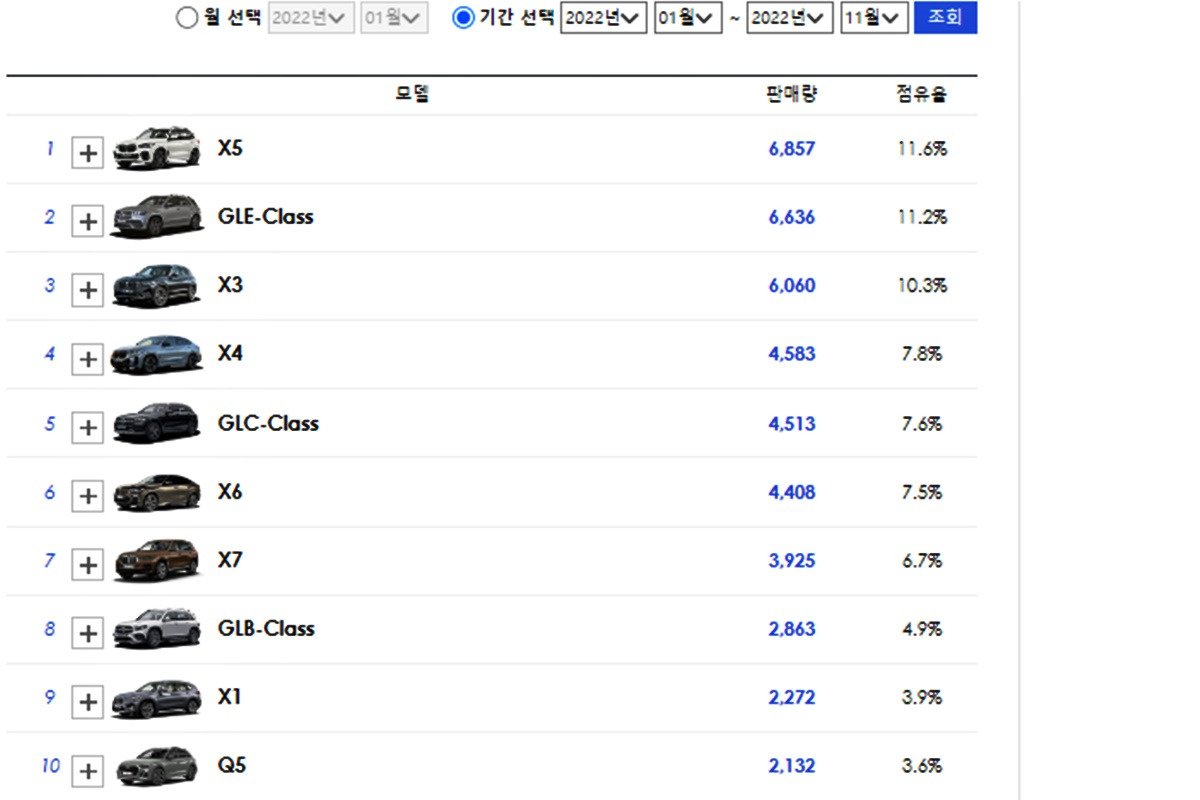Viewport: 1200px width, 800px height.
Task: Click the 11.2% market share value
Action: tap(922, 217)
